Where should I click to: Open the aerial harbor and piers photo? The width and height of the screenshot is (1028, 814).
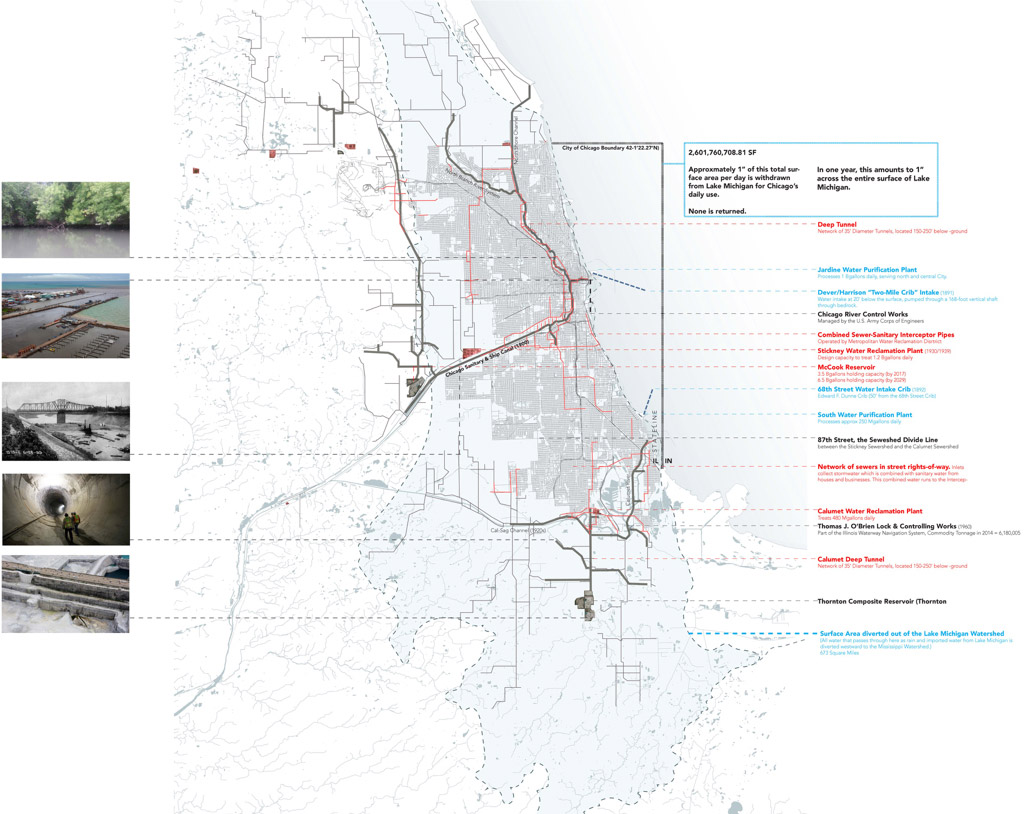point(66,316)
